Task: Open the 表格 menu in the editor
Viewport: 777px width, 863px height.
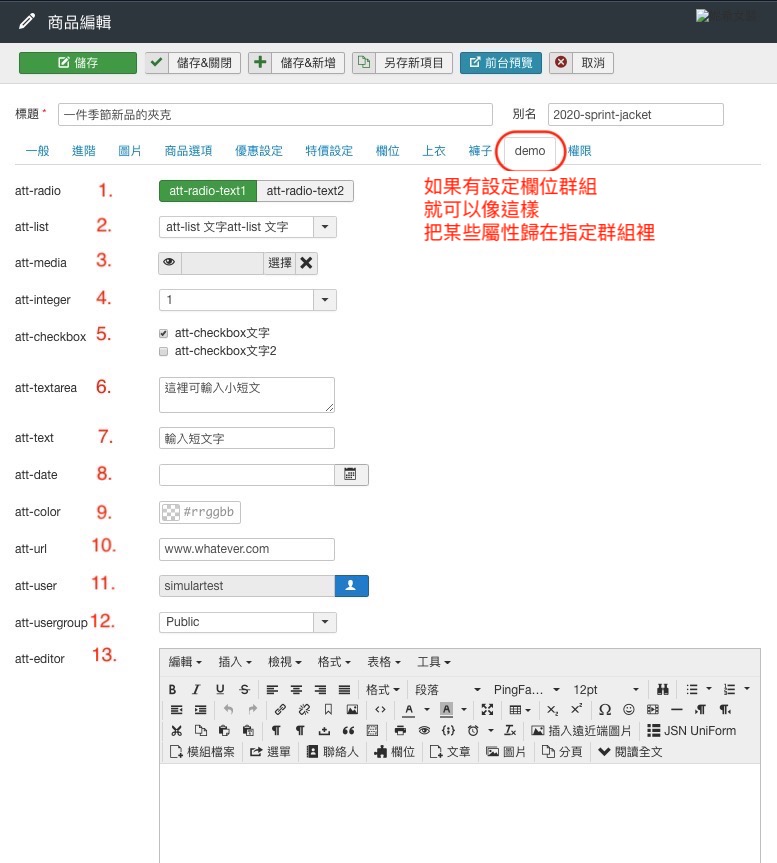Action: click(x=383, y=662)
